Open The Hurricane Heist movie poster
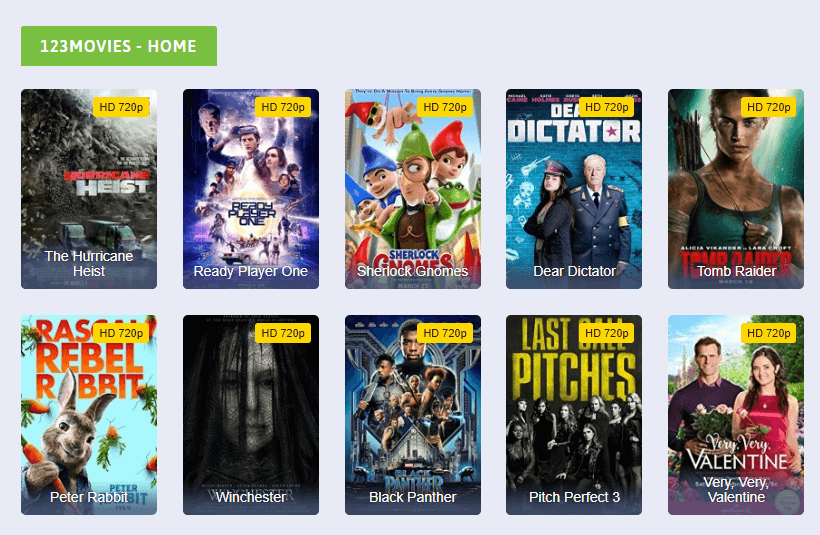This screenshot has width=820, height=535. tap(89, 189)
